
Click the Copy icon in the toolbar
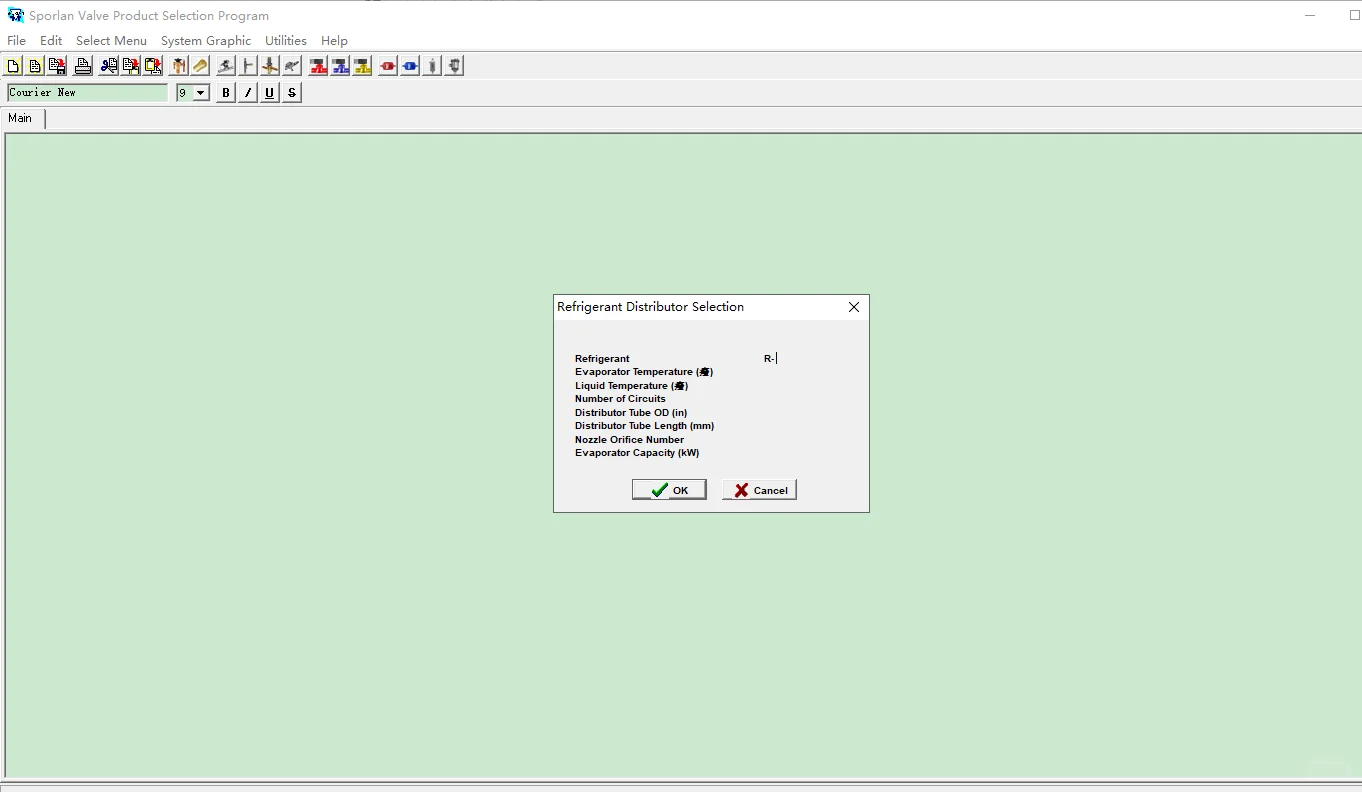coord(131,66)
